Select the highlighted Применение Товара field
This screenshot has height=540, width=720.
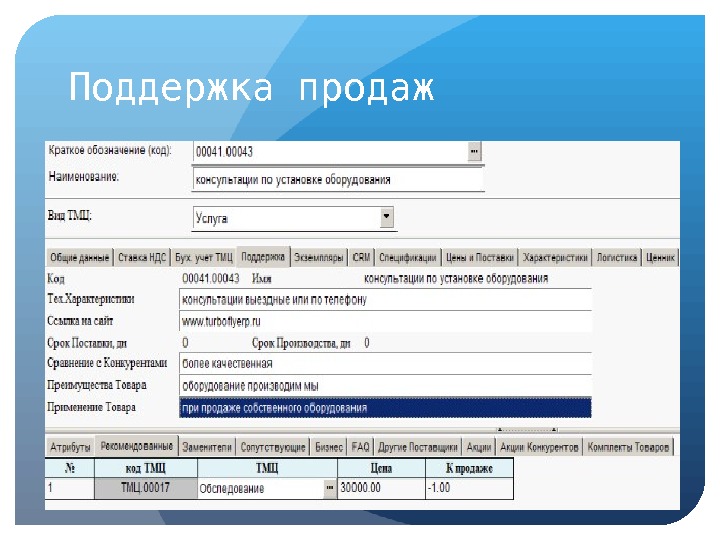coord(385,408)
